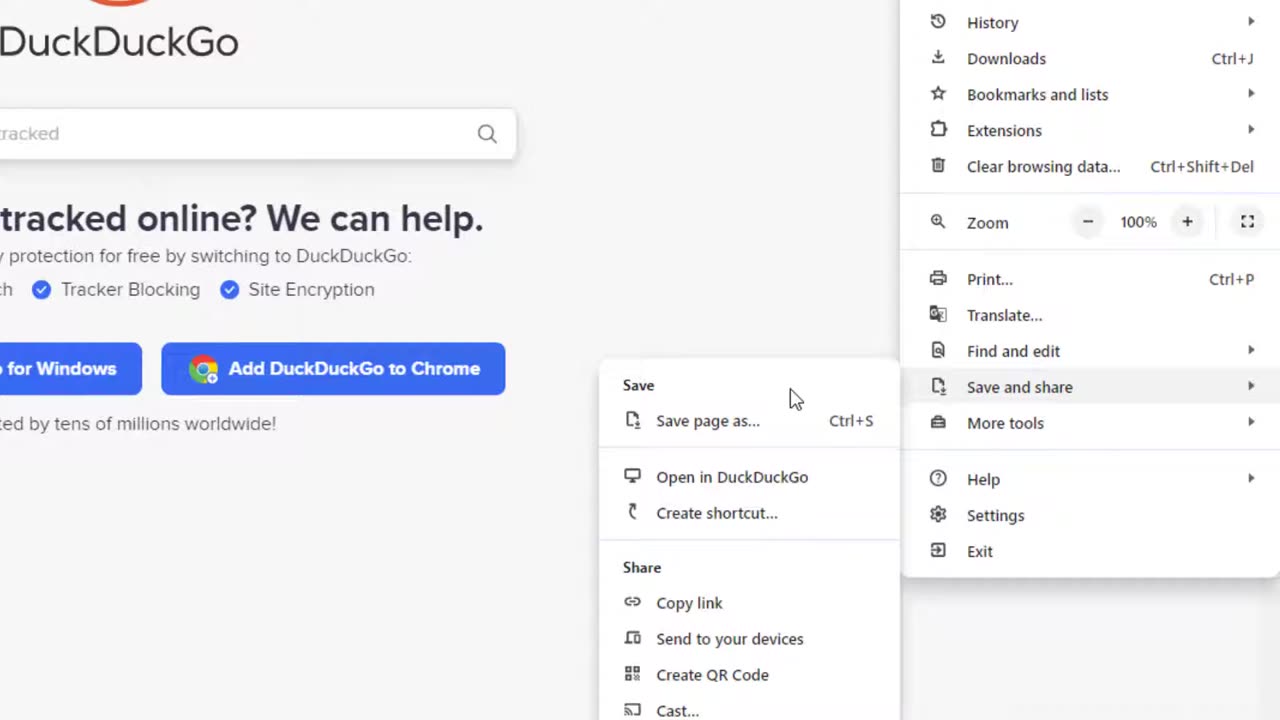Choose Copy link under Share
The height and width of the screenshot is (720, 1280).
tap(749, 603)
